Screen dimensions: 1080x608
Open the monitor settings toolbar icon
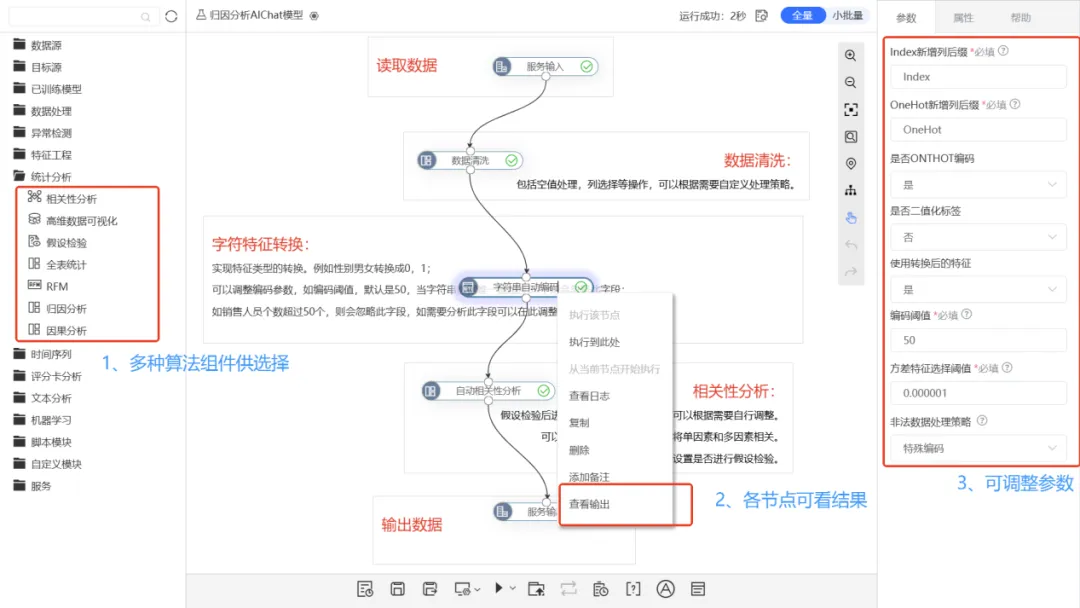[x=462, y=589]
